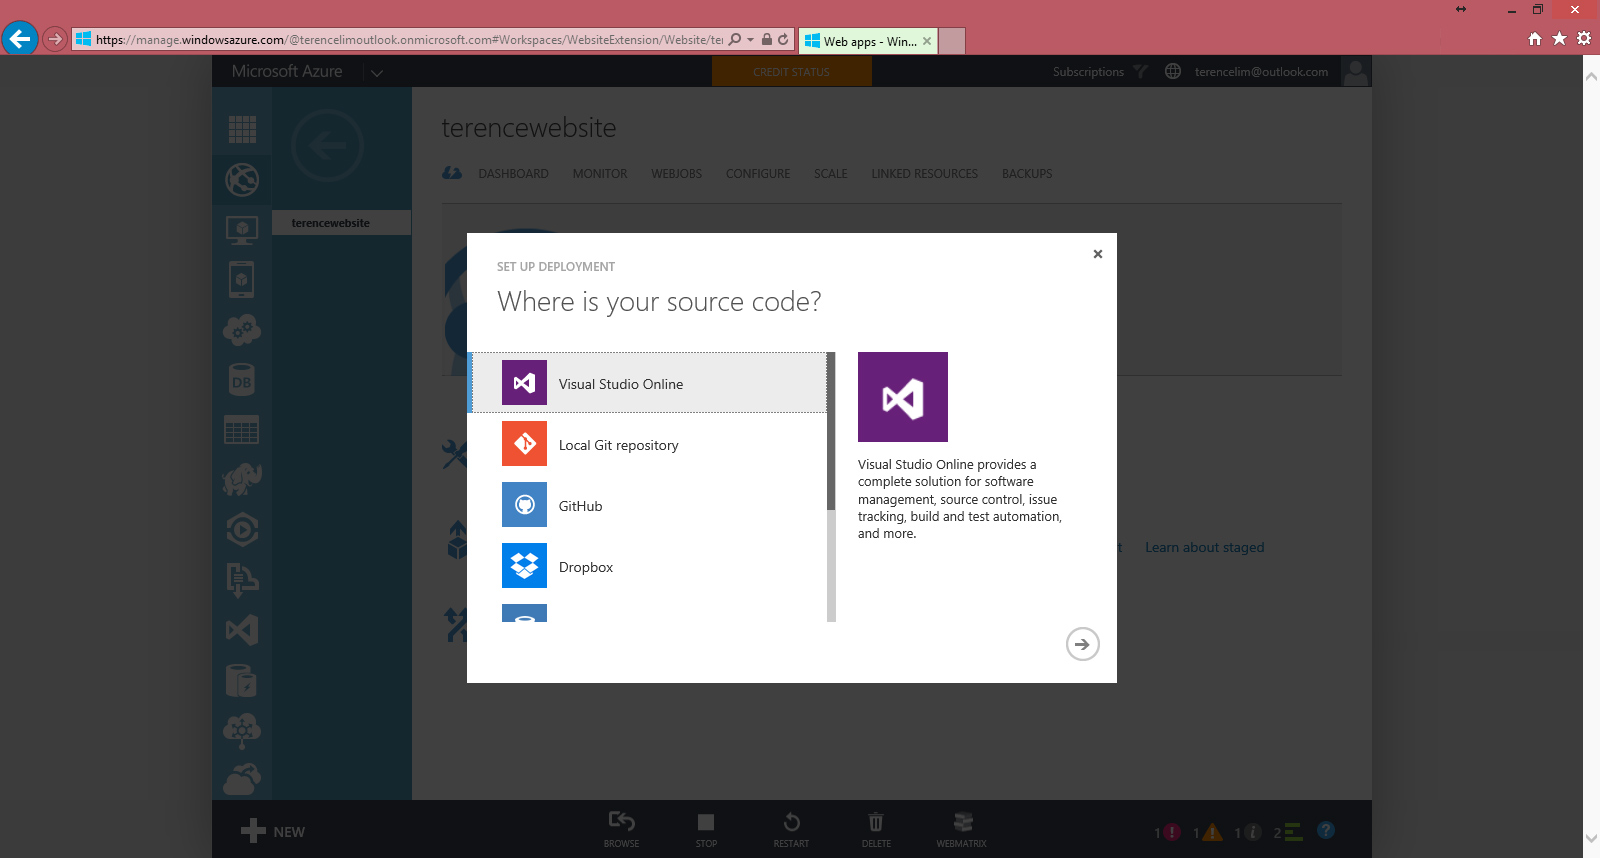The width and height of the screenshot is (1600, 858).
Task: Click the help question mark icon
Action: tap(1326, 830)
